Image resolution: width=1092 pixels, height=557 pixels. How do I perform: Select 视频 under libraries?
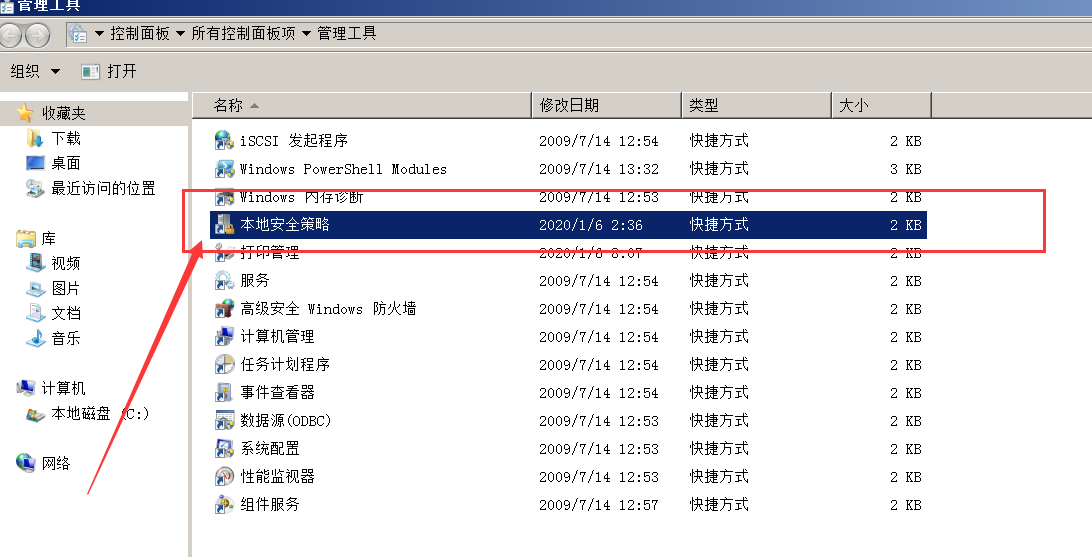point(66,263)
